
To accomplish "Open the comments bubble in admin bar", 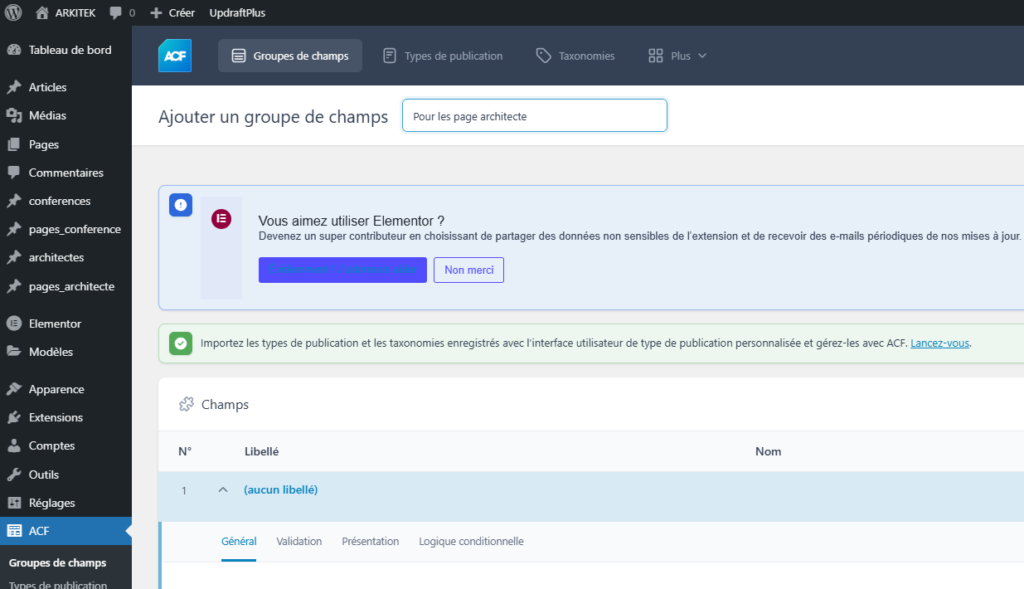I will tap(122, 13).
